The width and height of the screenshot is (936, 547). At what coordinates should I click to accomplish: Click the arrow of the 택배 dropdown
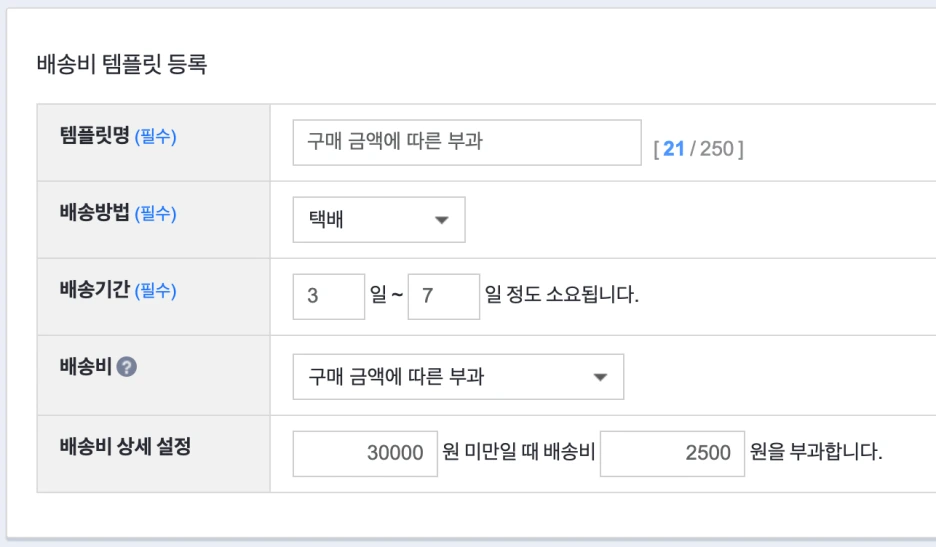[441, 220]
